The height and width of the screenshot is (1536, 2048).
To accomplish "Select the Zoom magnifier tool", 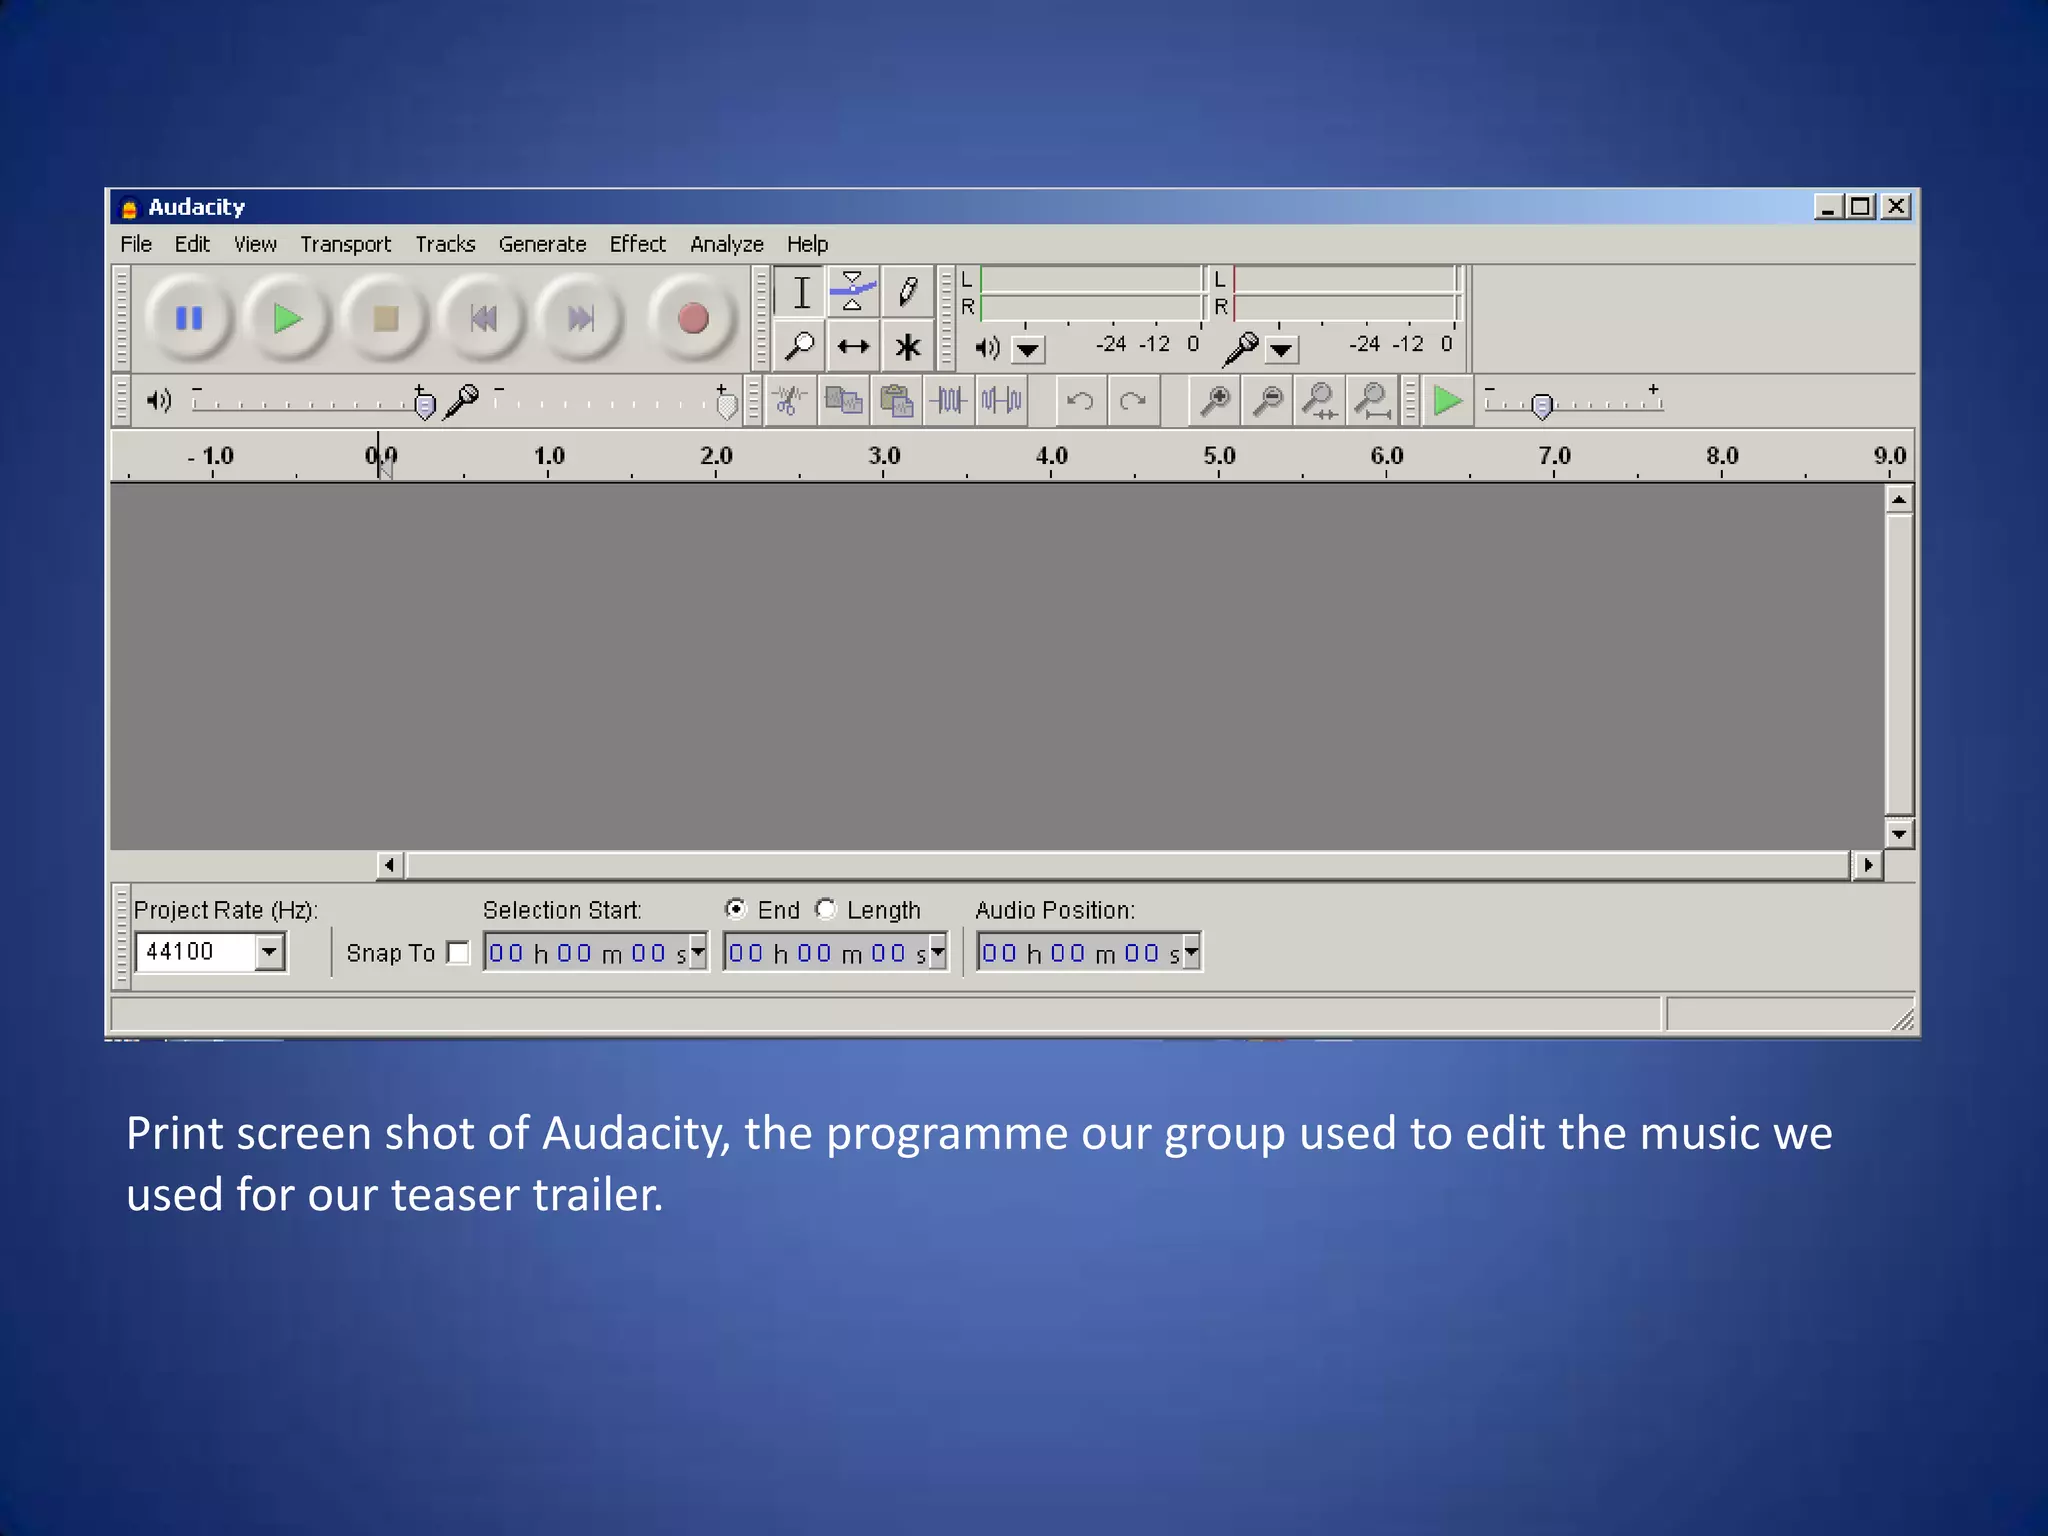I will point(800,346).
